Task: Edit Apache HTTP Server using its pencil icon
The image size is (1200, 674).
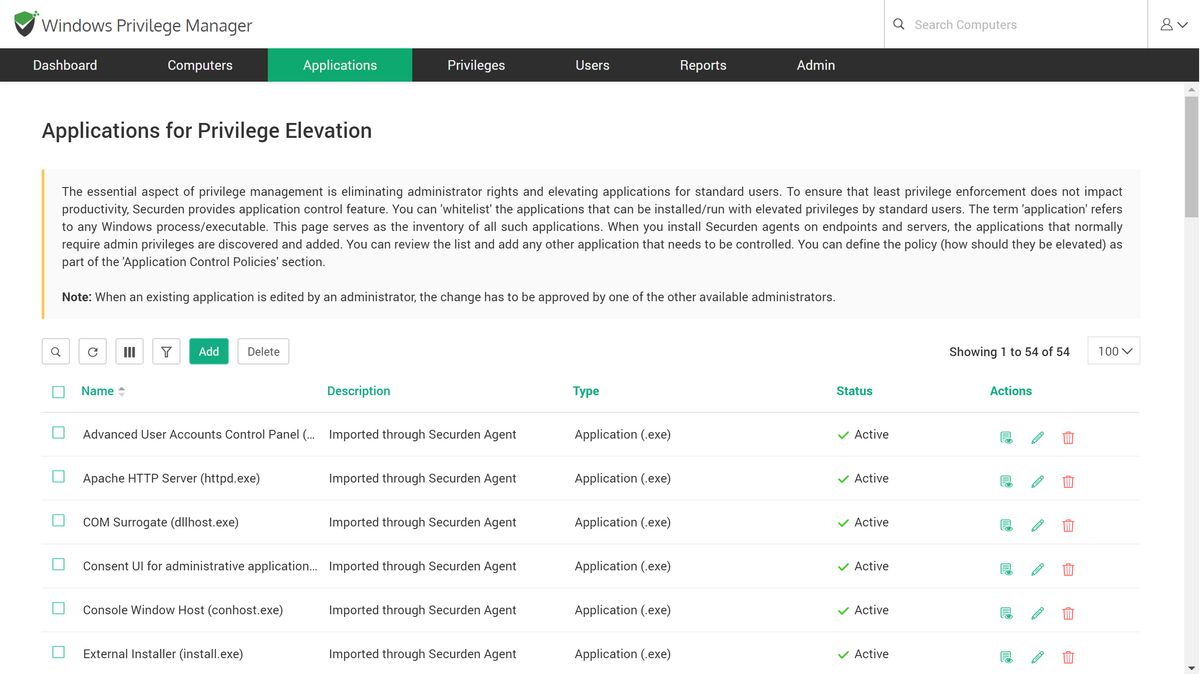Action: 1037,481
